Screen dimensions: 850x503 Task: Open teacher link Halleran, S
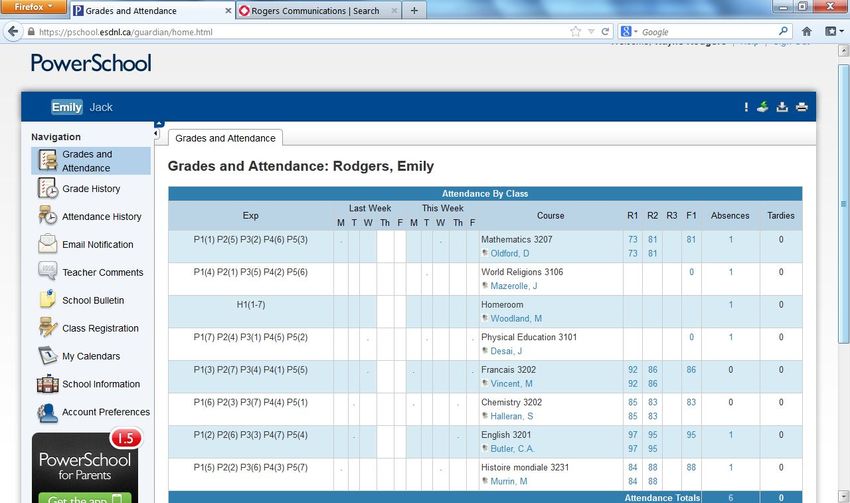tap(512, 416)
